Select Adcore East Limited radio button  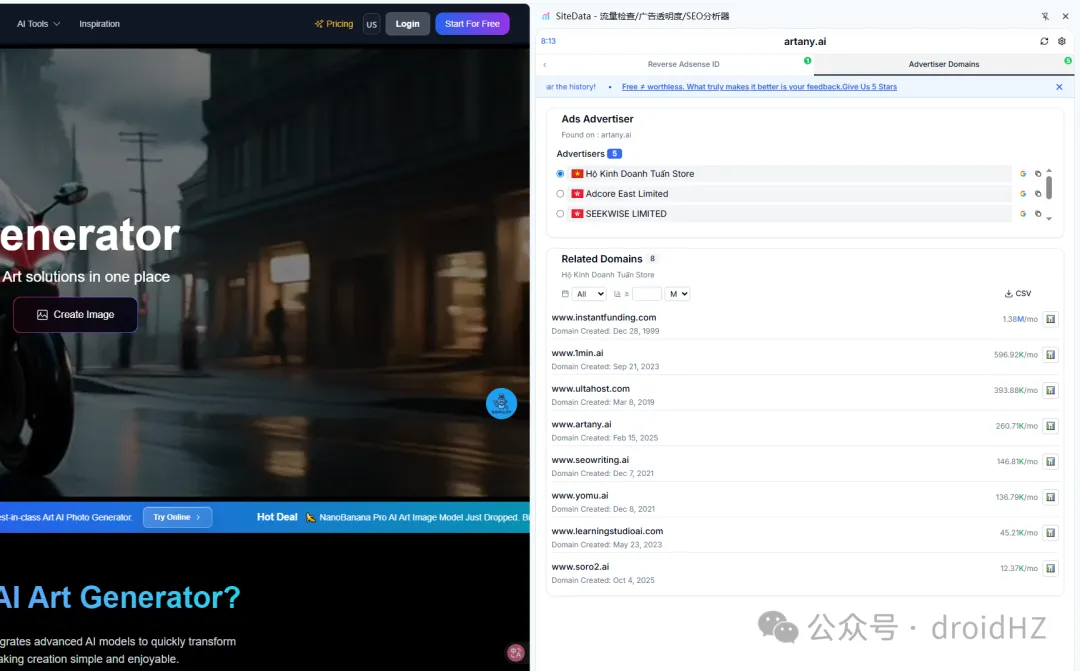click(x=560, y=194)
